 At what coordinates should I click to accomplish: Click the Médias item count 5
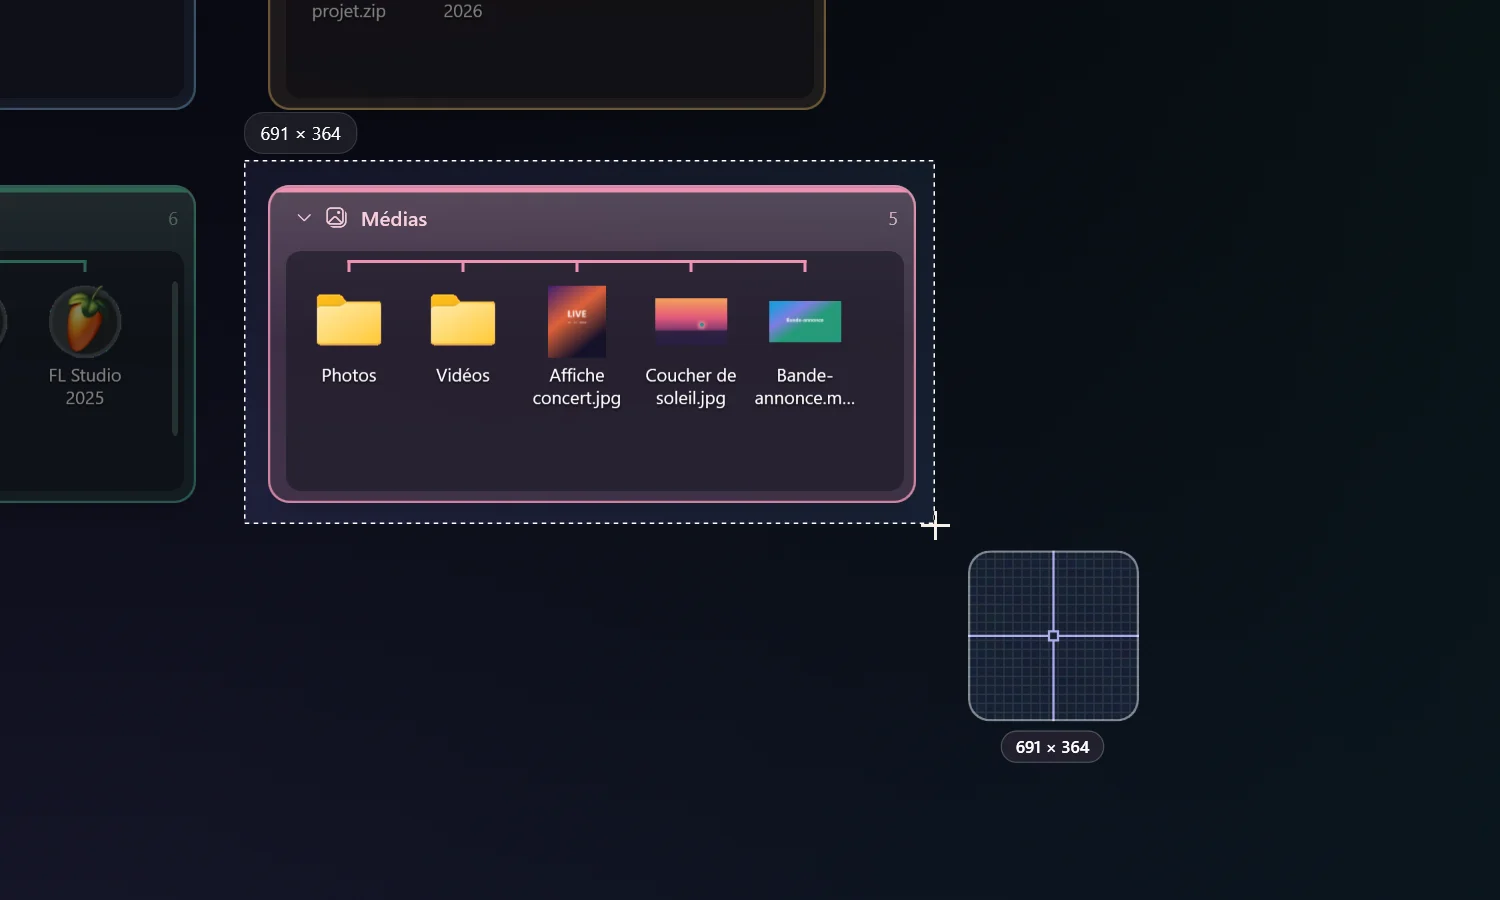[x=893, y=219]
